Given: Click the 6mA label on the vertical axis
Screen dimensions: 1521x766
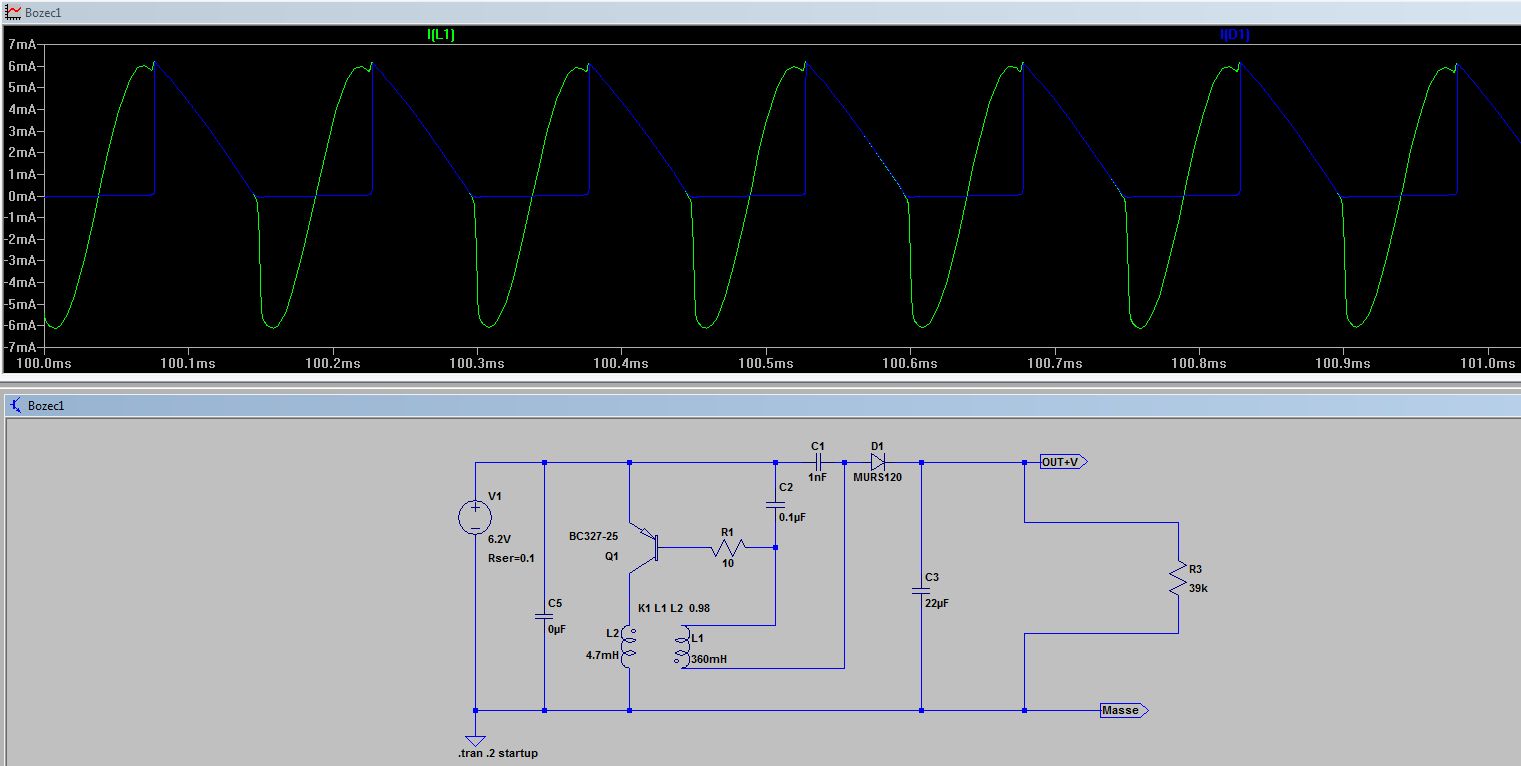Looking at the screenshot, I should click(23, 66).
